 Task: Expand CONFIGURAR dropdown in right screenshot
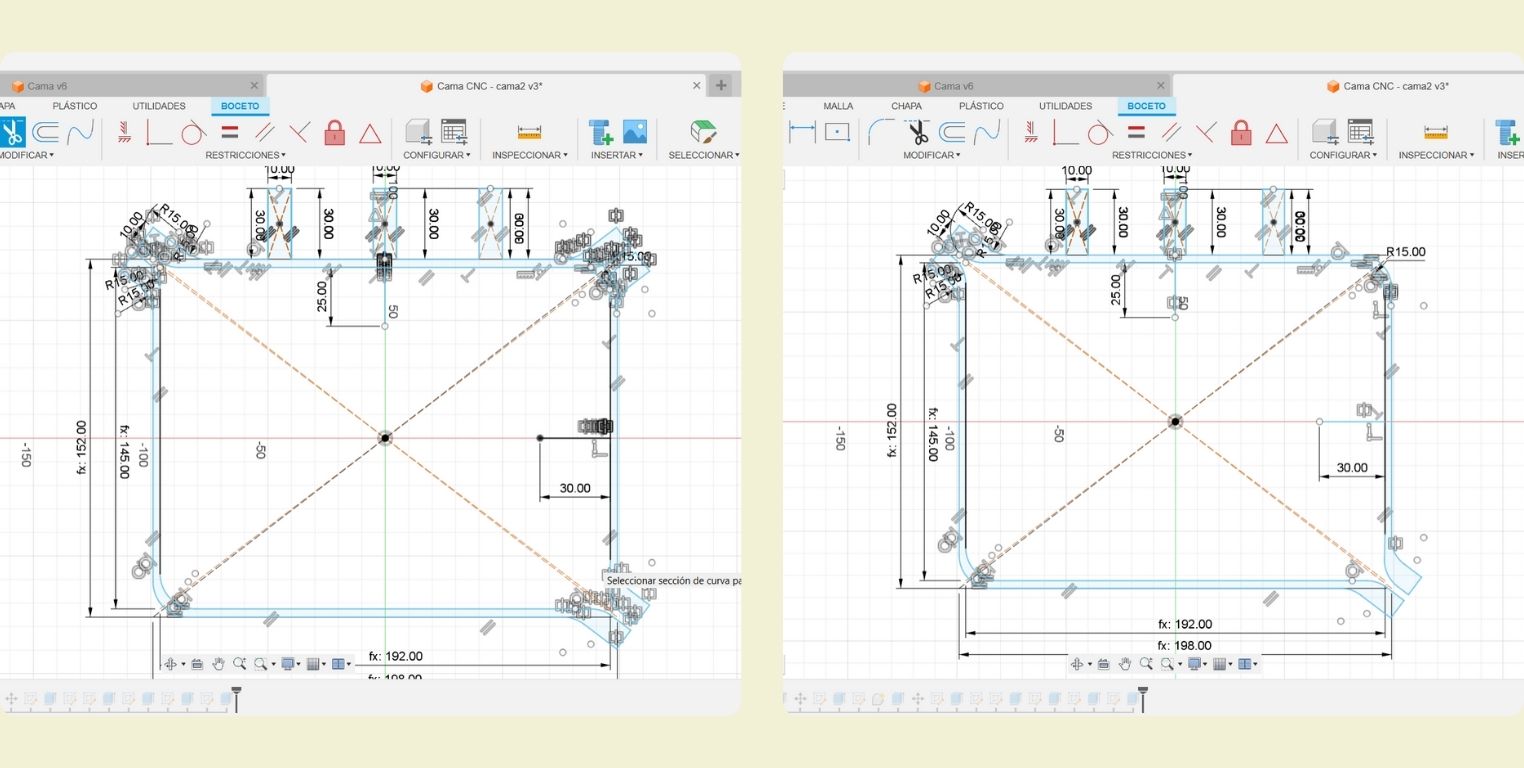coord(1344,155)
